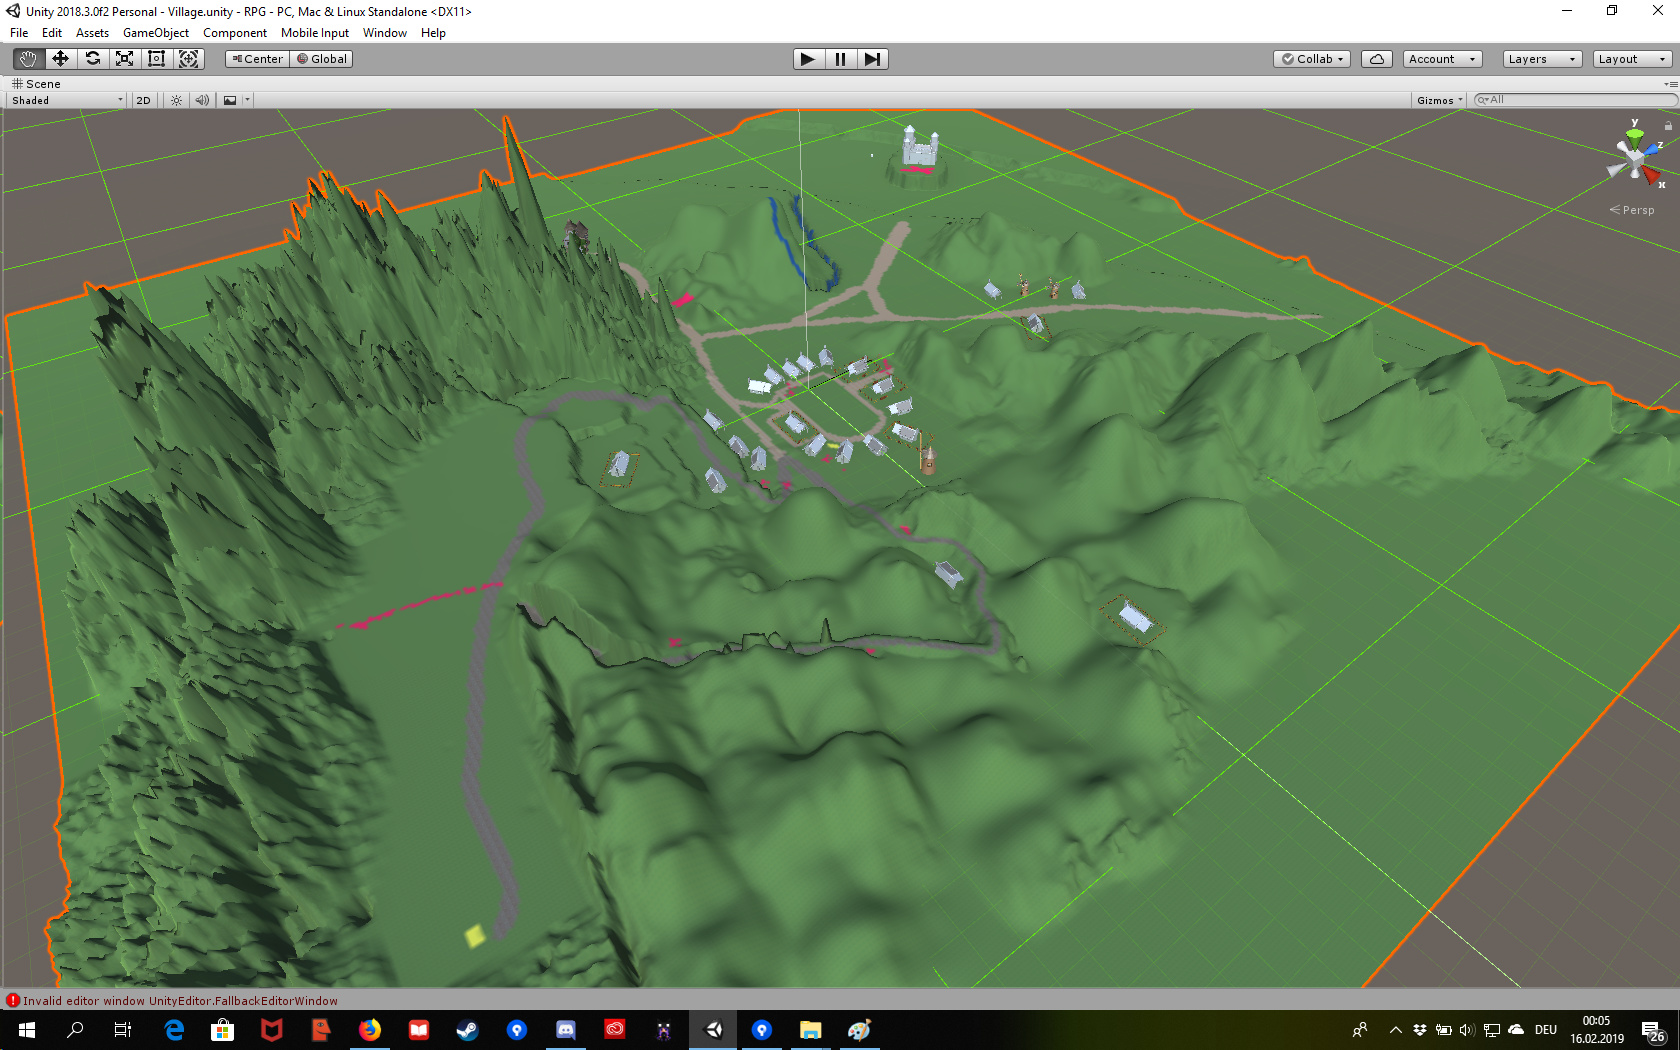
Task: Click the Unity taskbar icon
Action: [713, 1030]
